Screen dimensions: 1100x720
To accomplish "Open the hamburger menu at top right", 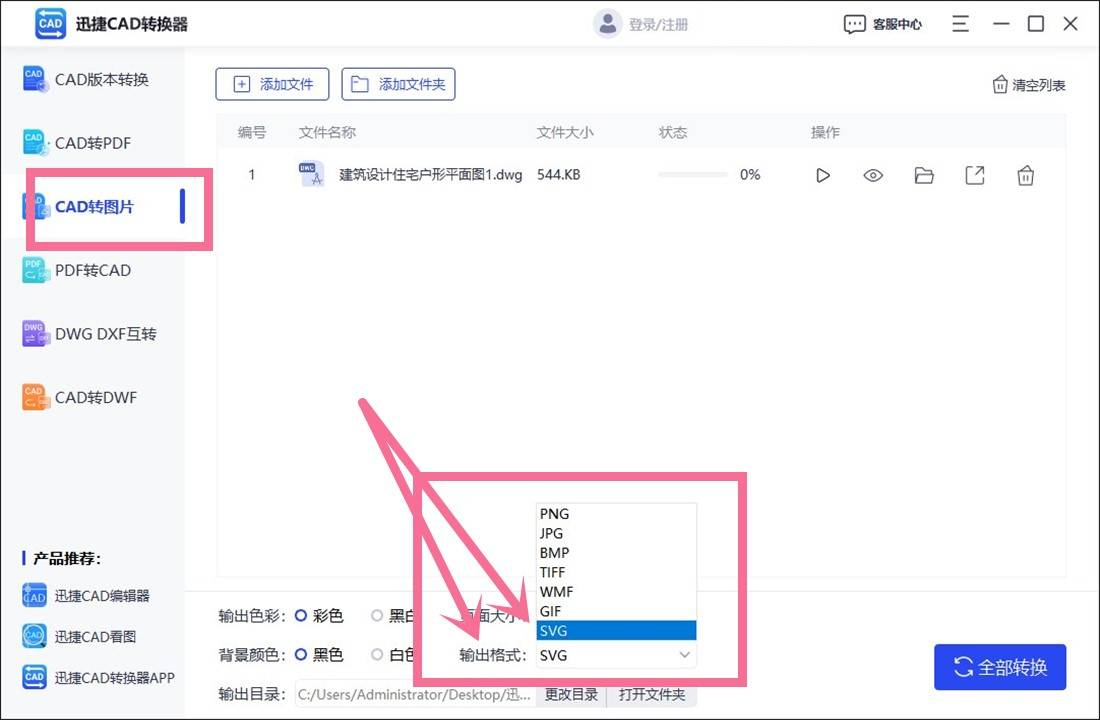I will 959,23.
